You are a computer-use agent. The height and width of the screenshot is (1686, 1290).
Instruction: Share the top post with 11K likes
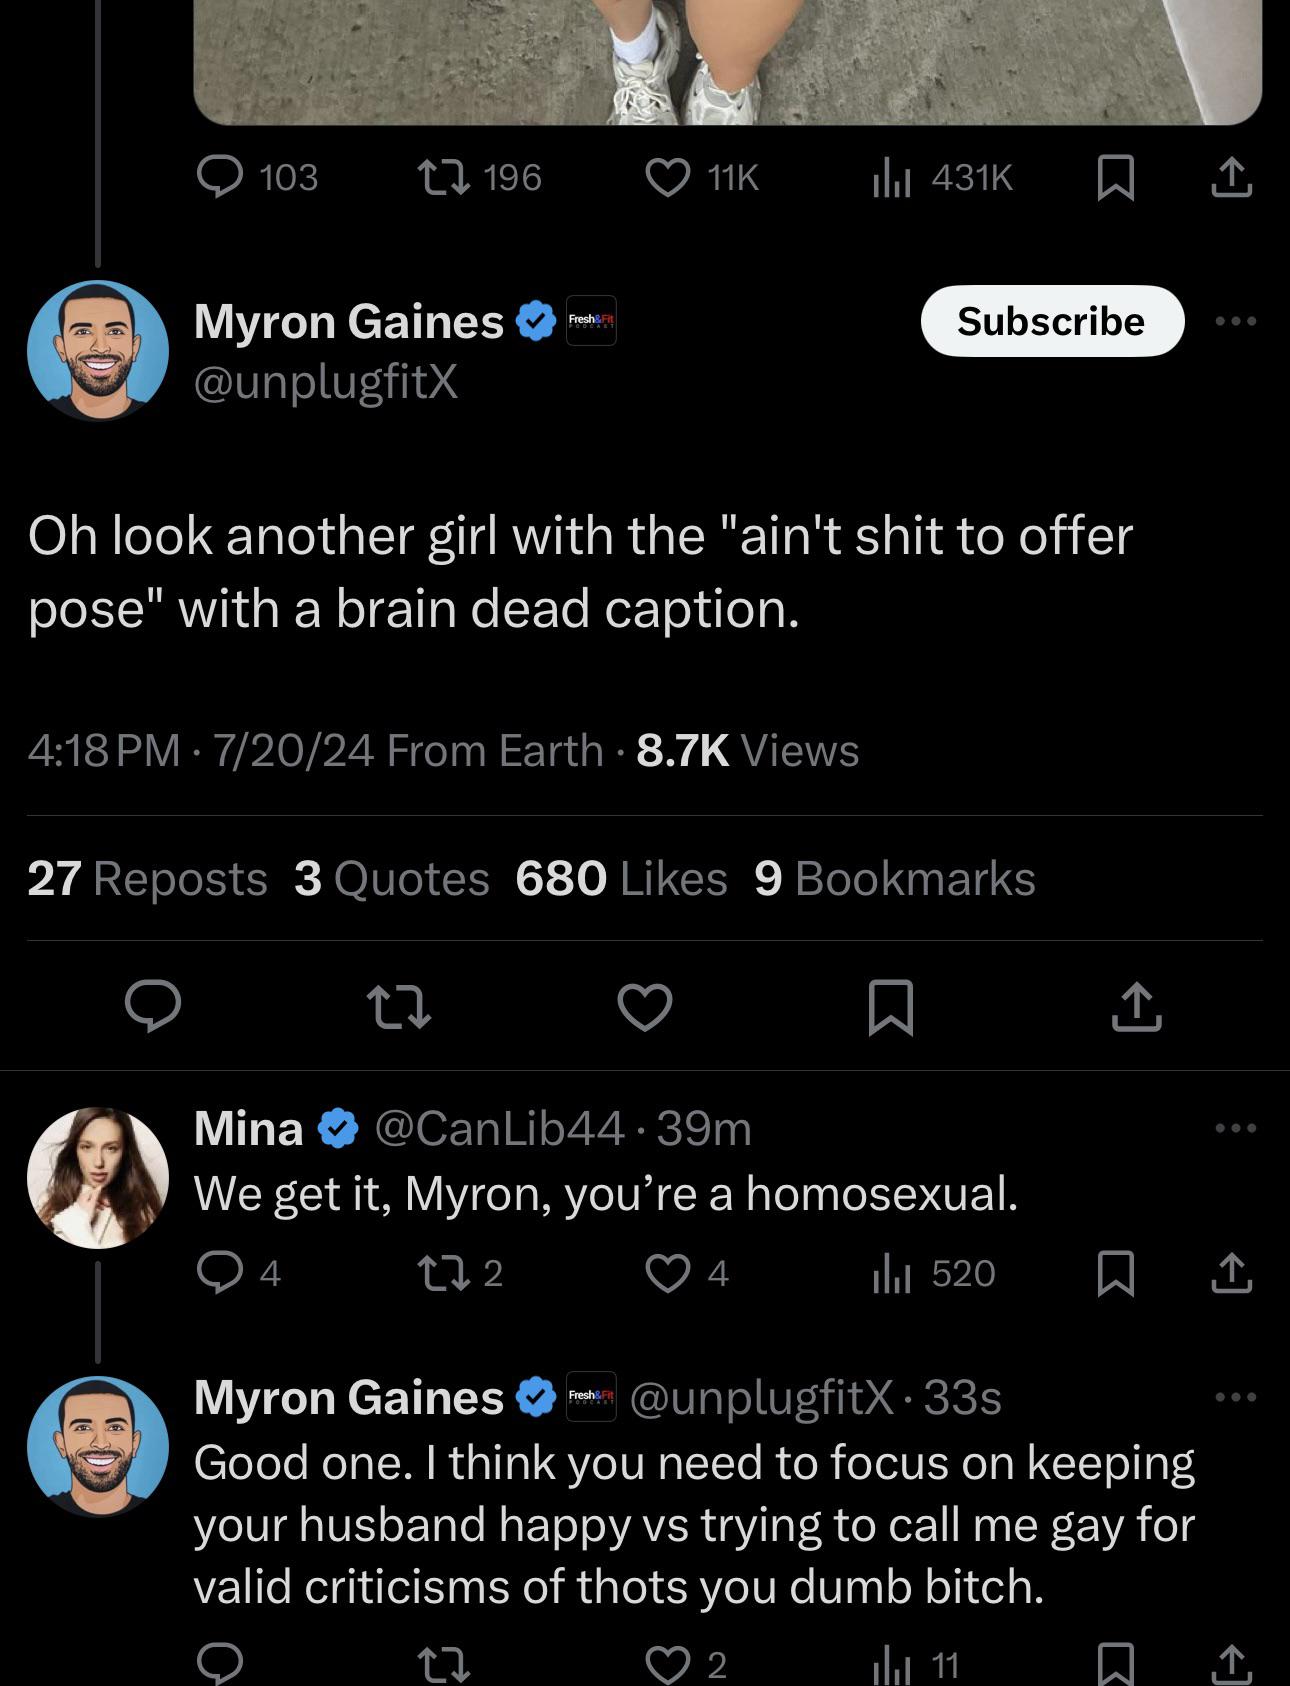1231,178
